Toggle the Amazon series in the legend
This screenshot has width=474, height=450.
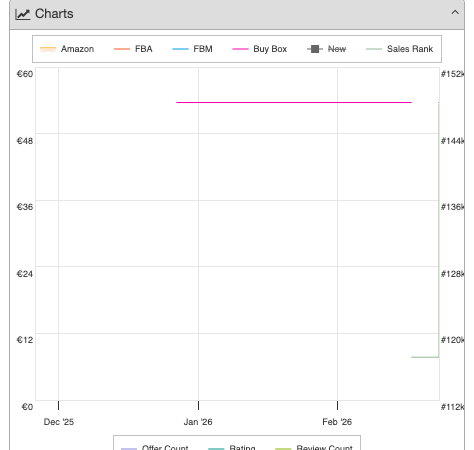click(67, 49)
